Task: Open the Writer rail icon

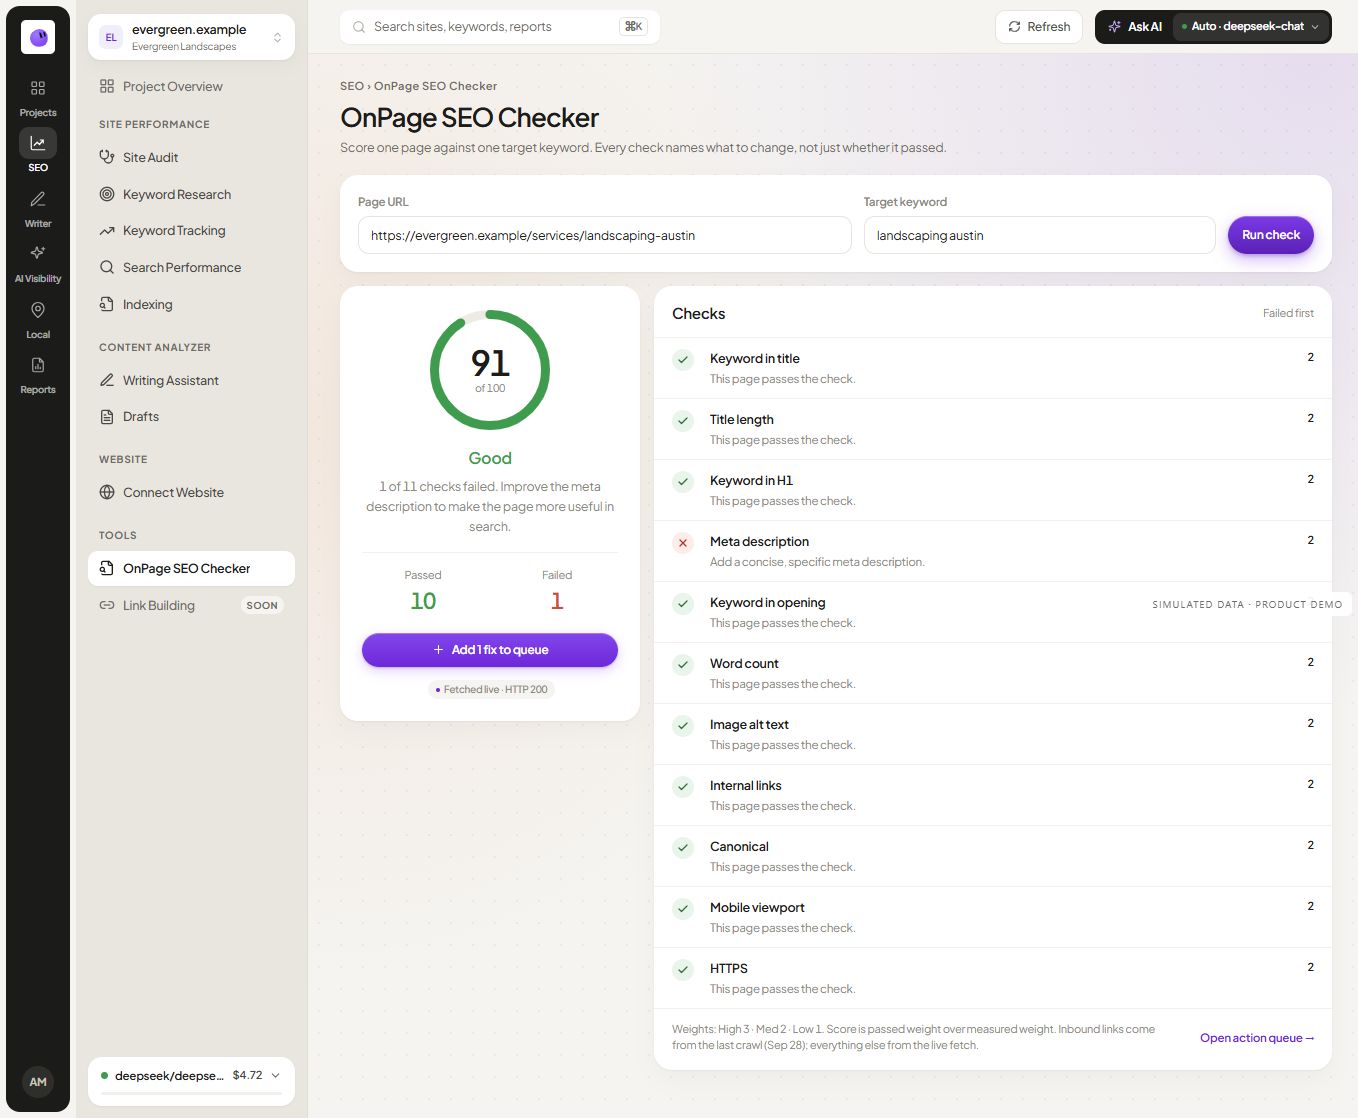Action: coord(38,208)
